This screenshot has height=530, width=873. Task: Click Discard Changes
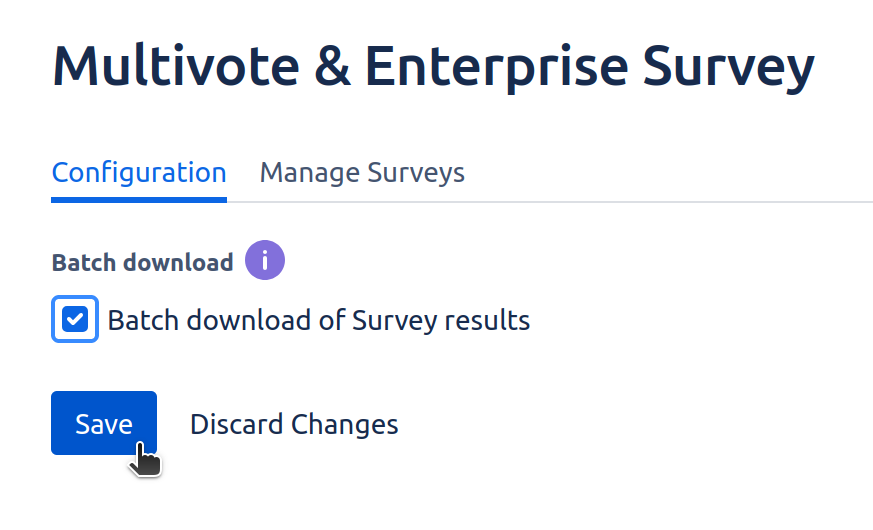(x=294, y=424)
